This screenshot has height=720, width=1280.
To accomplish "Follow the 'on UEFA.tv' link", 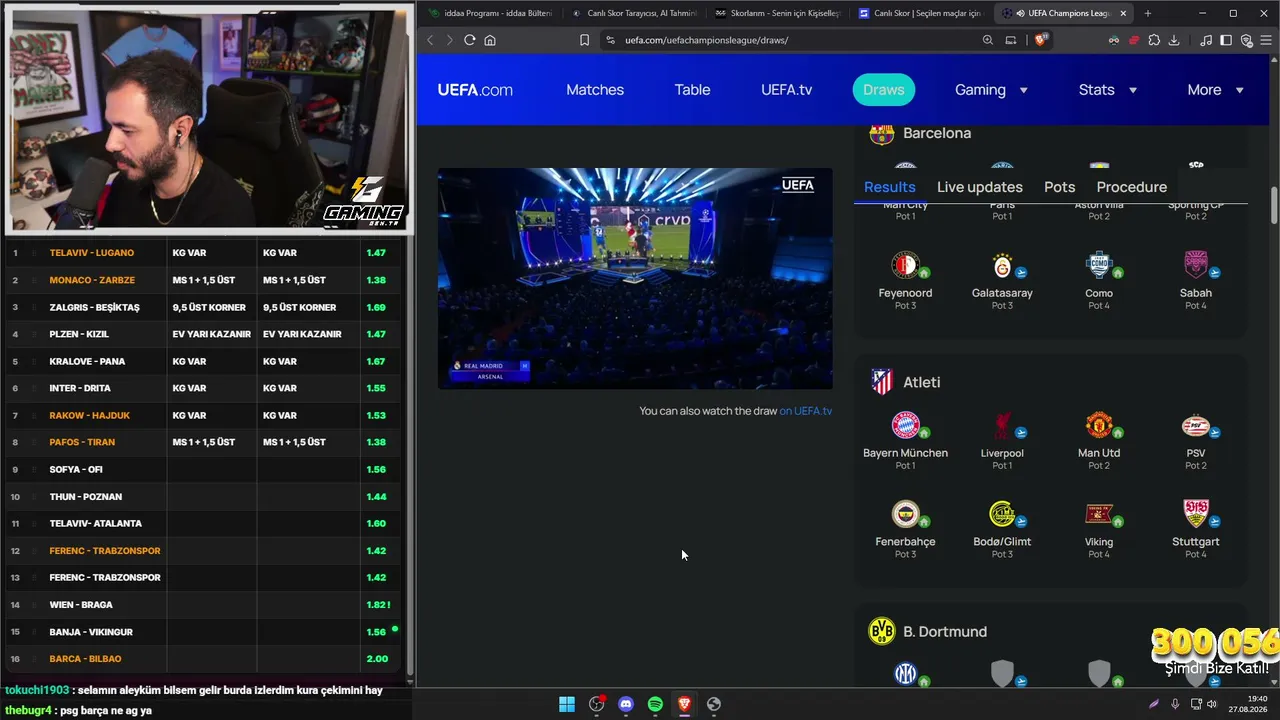I will tap(806, 411).
